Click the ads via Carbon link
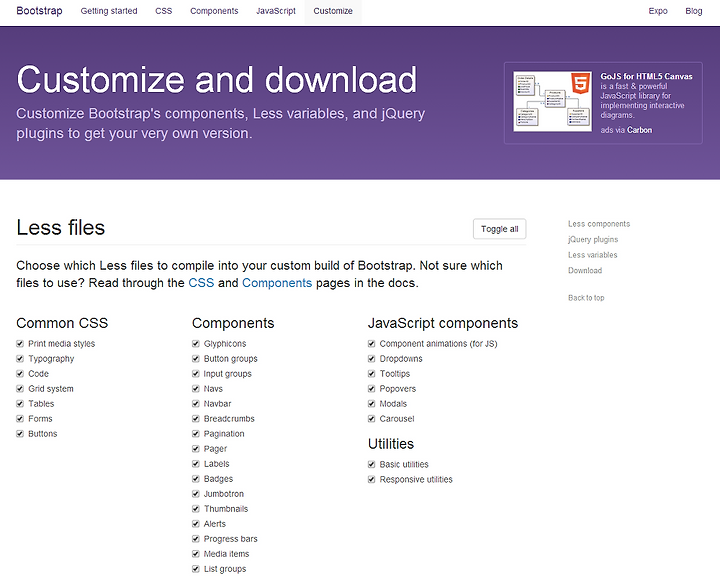 pyautogui.click(x=626, y=130)
